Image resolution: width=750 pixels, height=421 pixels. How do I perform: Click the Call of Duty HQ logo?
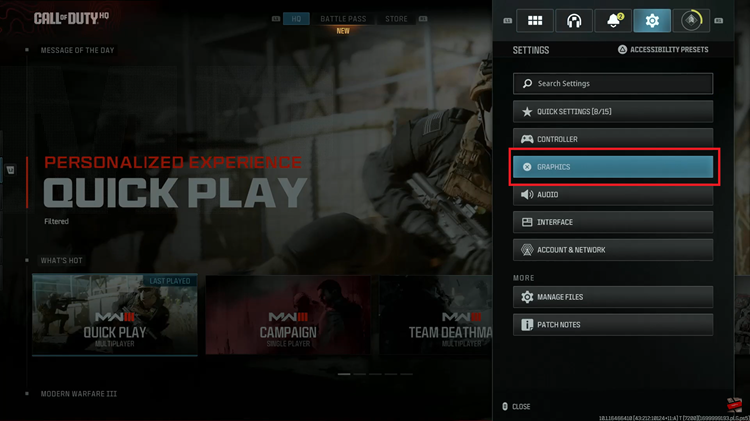point(71,18)
